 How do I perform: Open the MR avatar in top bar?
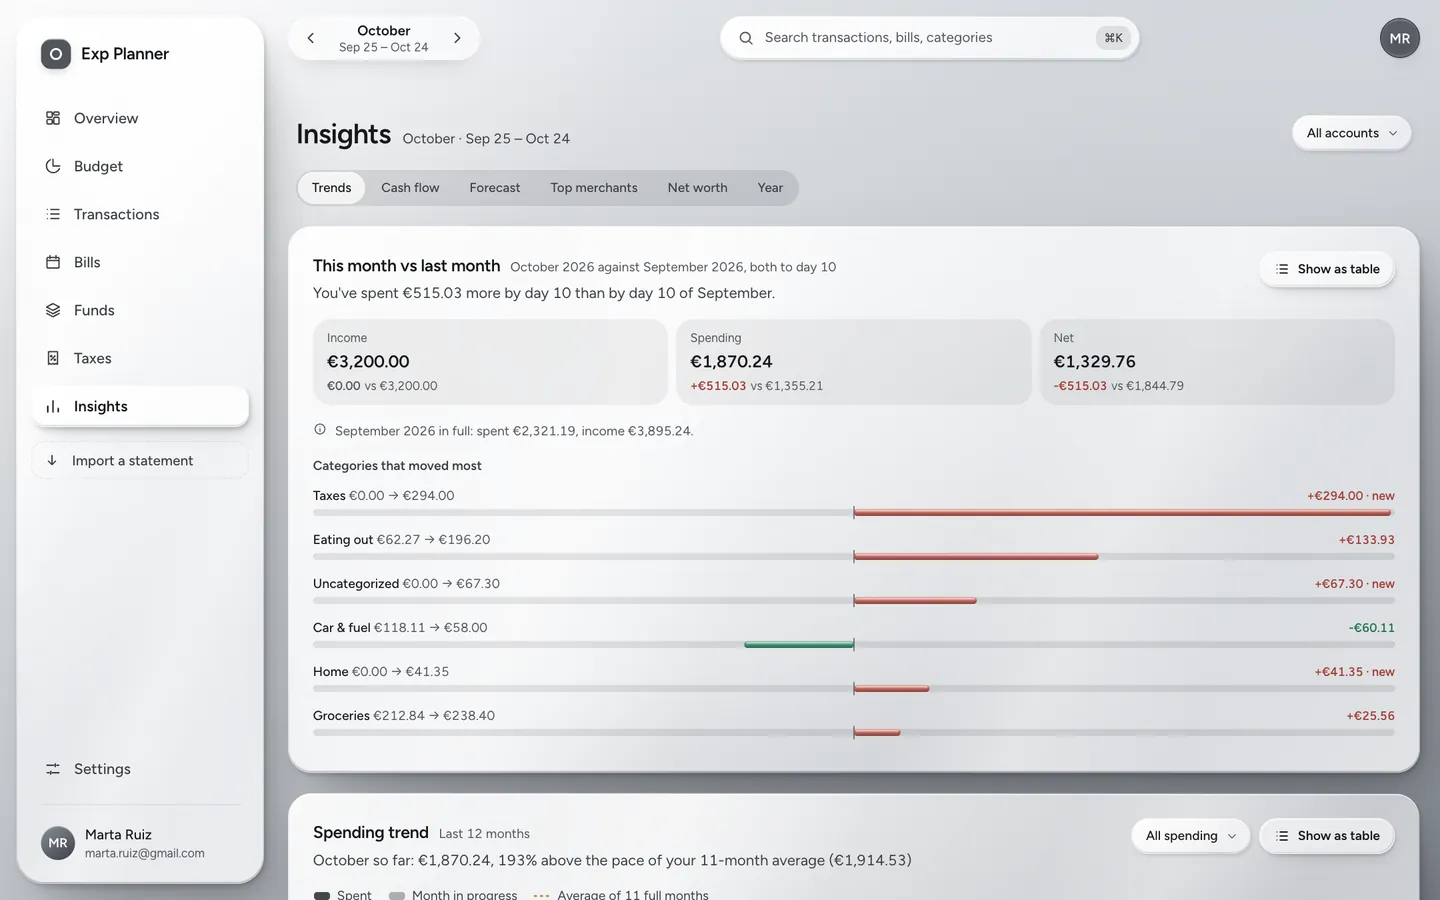click(x=1400, y=38)
